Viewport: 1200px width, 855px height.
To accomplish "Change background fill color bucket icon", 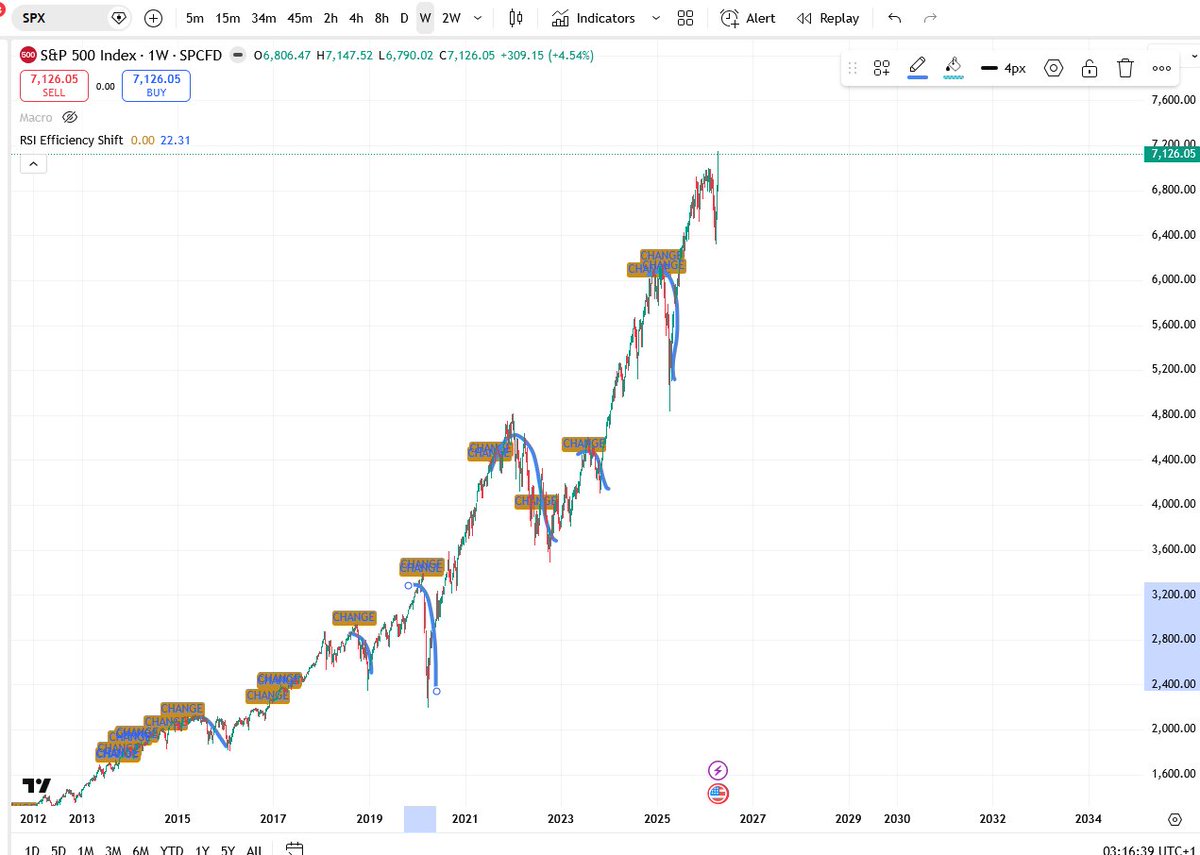I will 953,68.
